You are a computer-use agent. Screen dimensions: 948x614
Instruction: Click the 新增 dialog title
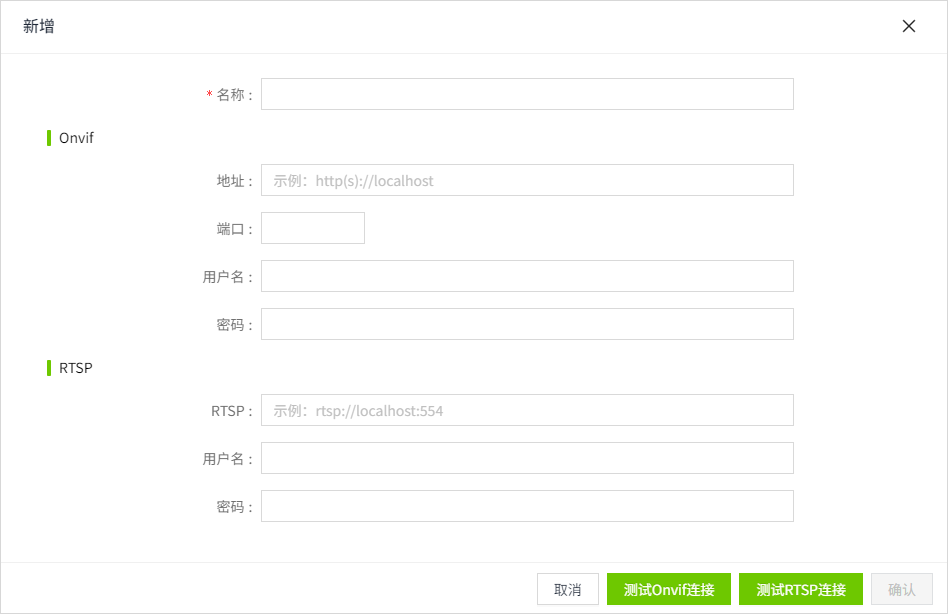pos(39,27)
